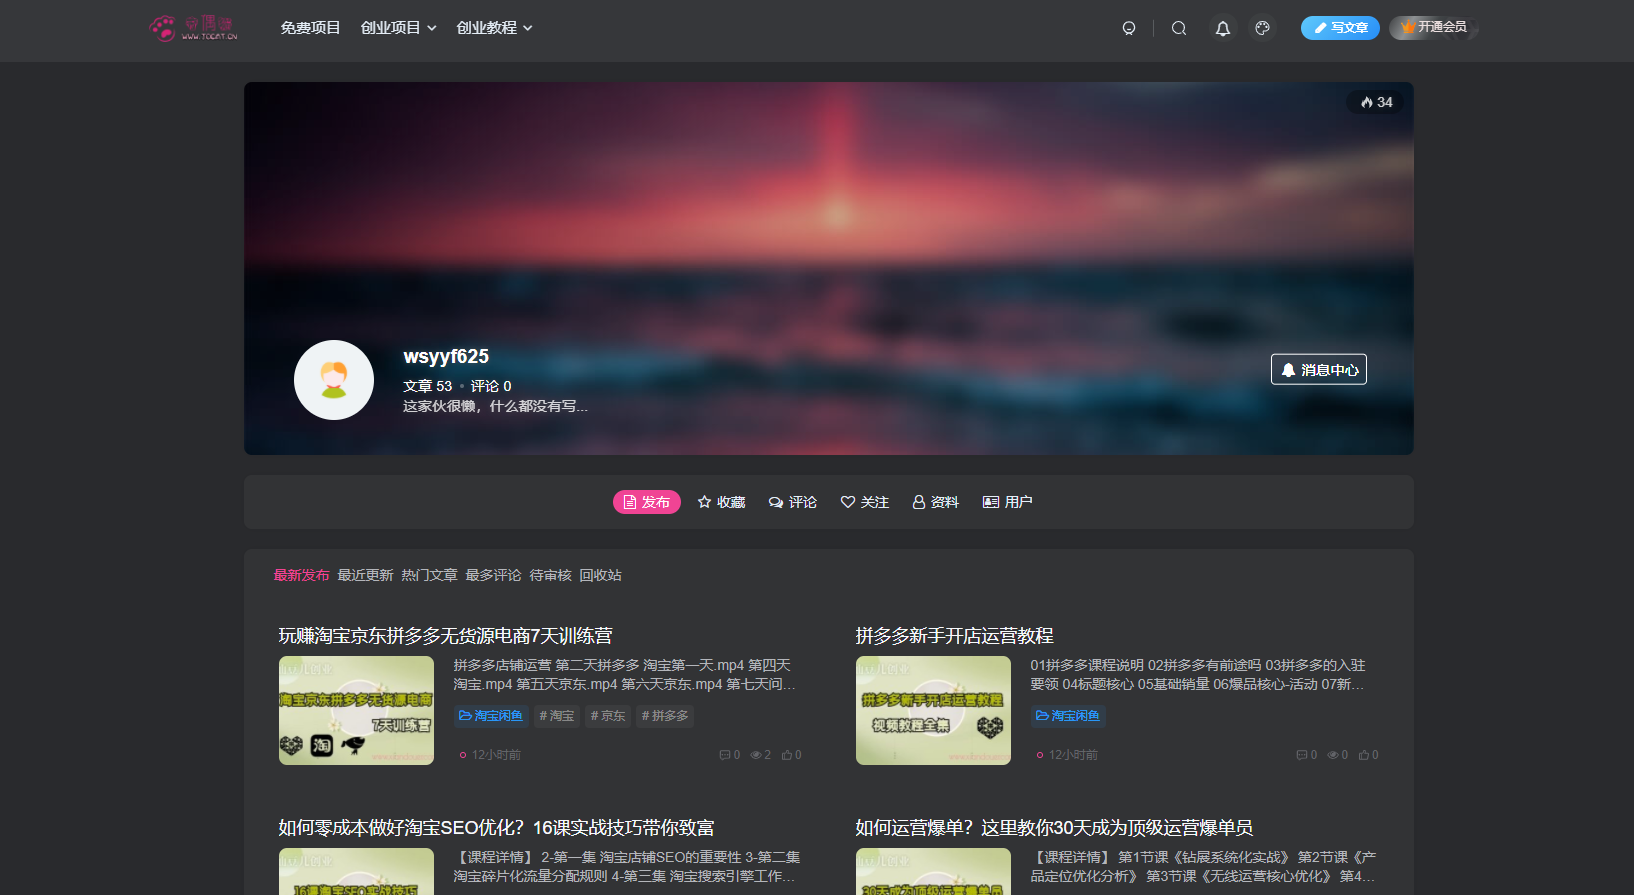Image resolution: width=1634 pixels, height=895 pixels.
Task: Select the 用户 tab
Action: pos(1008,502)
